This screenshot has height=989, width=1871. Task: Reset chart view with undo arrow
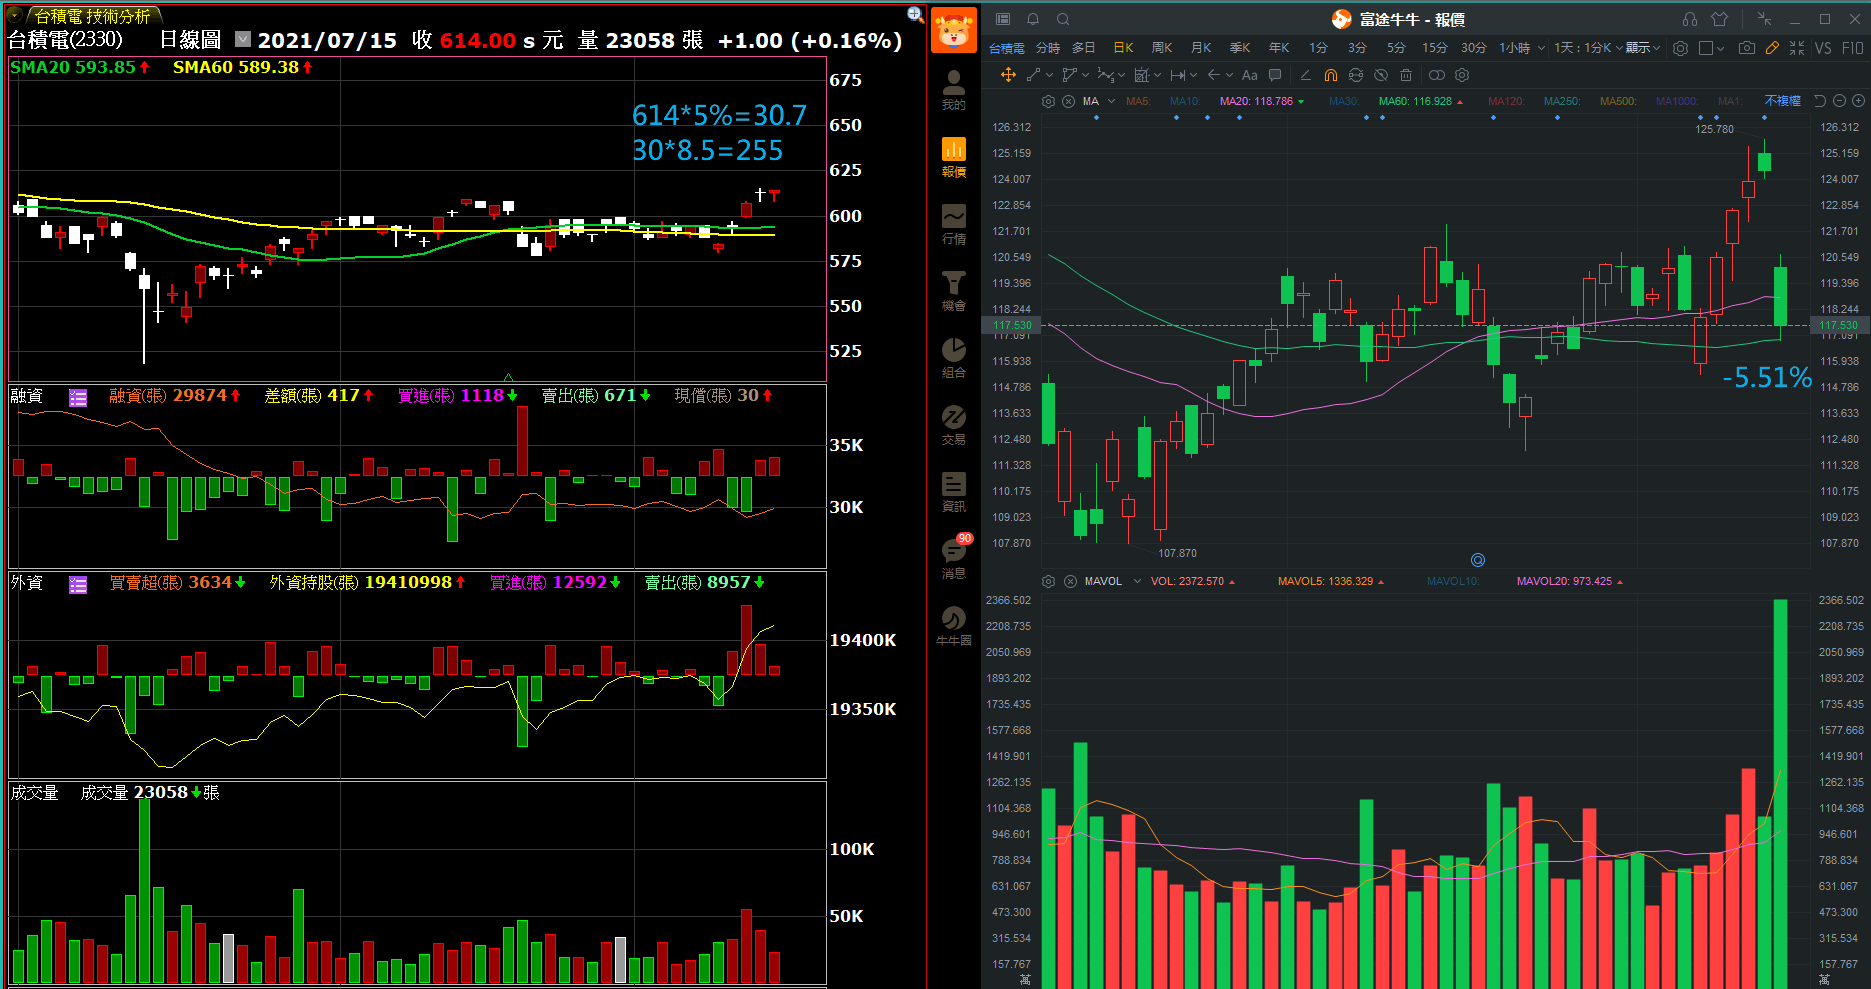[1820, 101]
